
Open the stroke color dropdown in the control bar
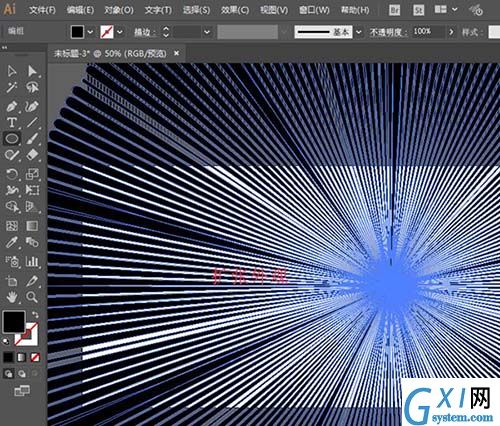click(120, 32)
